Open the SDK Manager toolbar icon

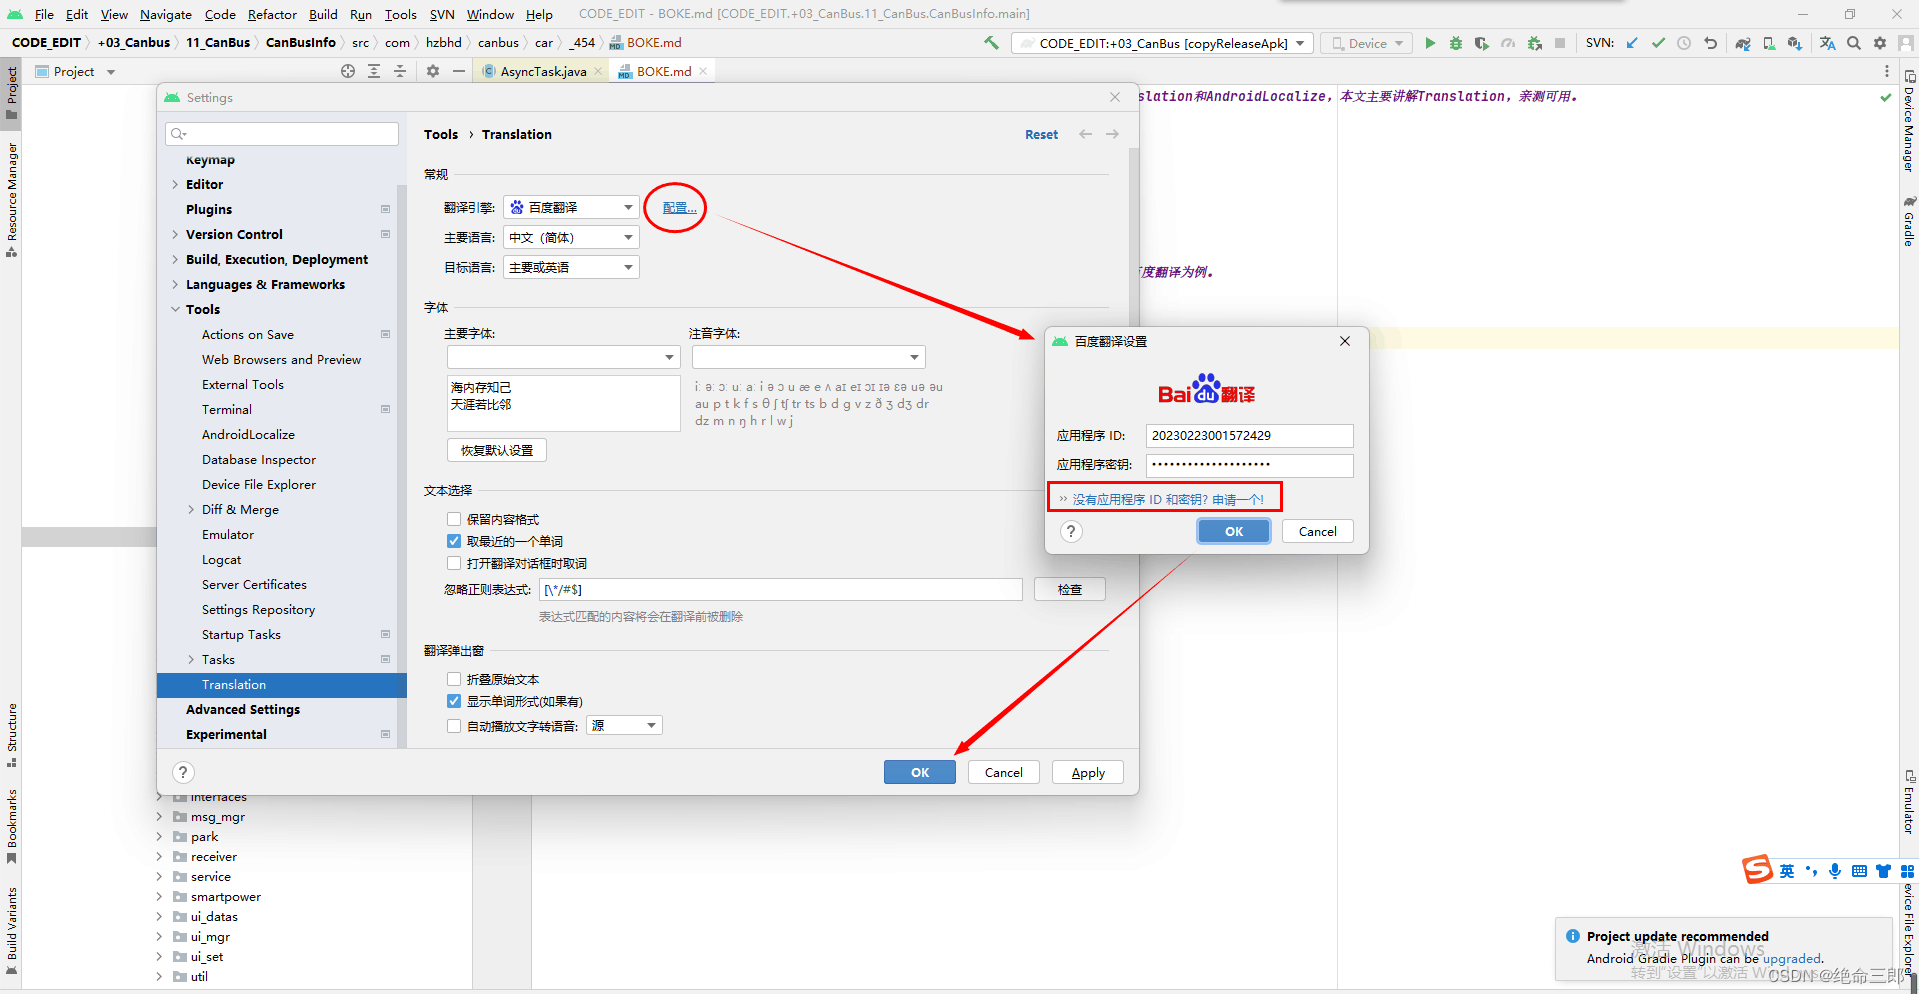[1795, 43]
